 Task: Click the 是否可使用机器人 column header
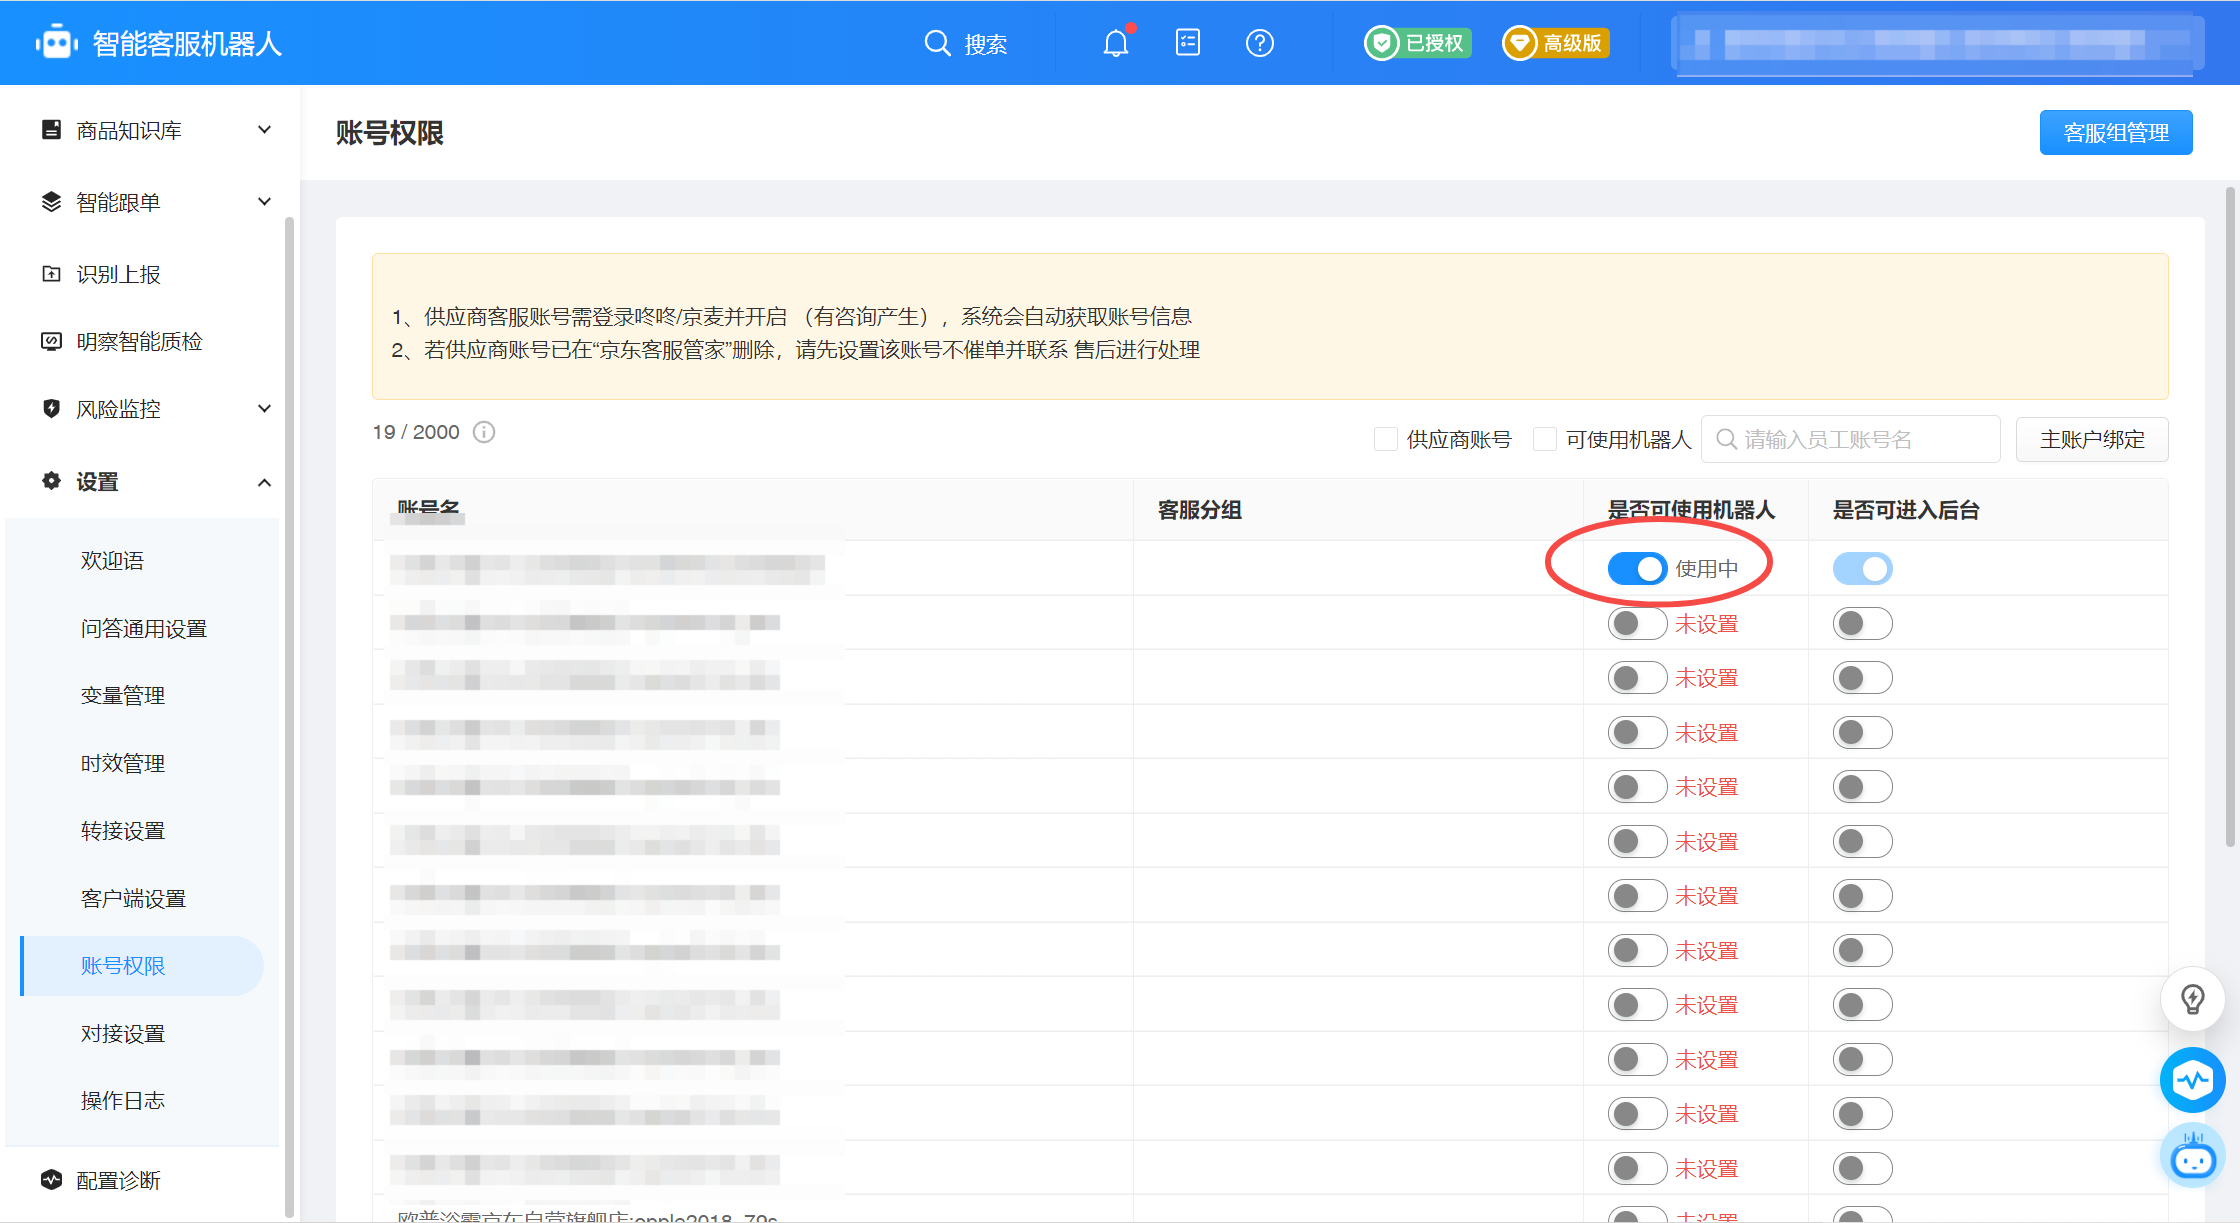pos(1691,510)
